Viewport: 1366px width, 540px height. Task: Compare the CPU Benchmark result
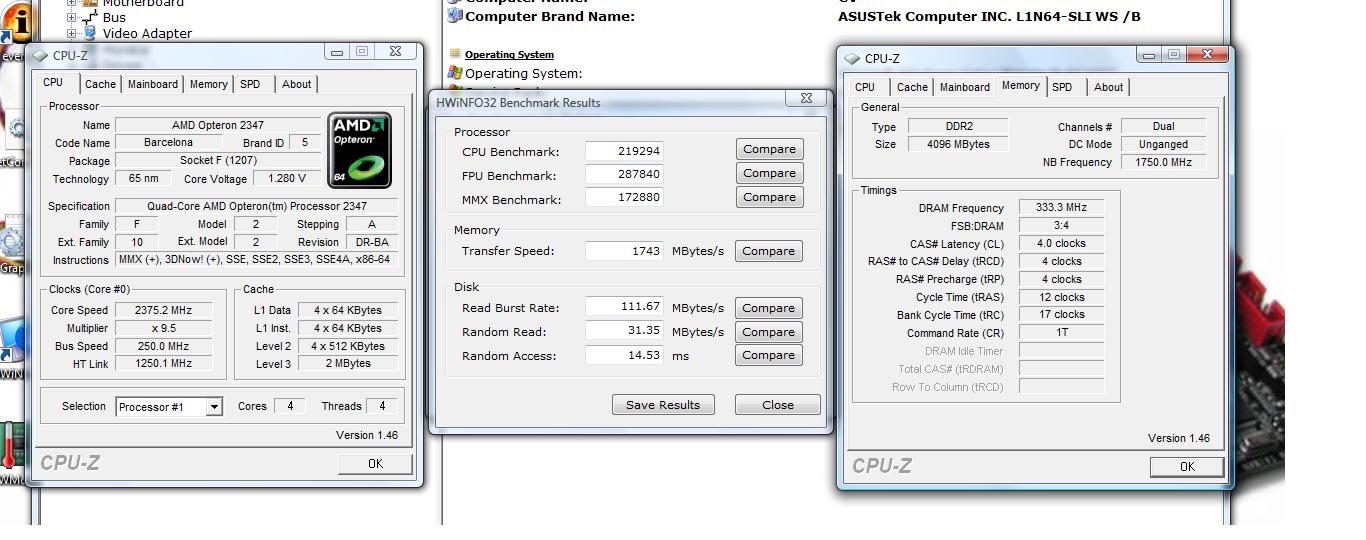tap(769, 149)
